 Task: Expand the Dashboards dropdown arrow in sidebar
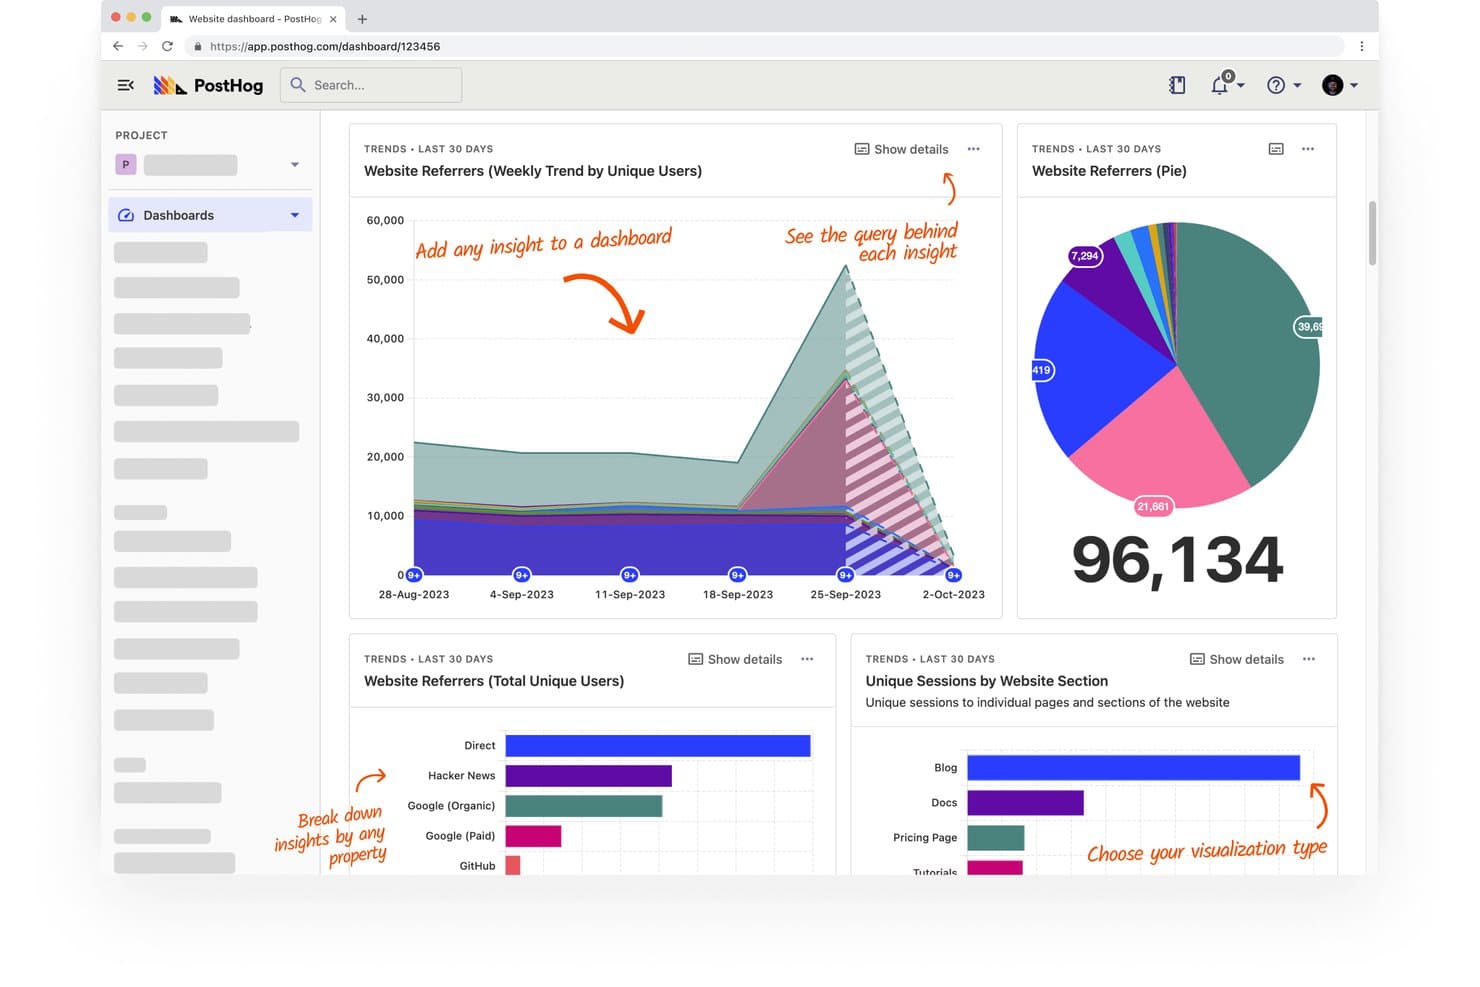pos(295,215)
